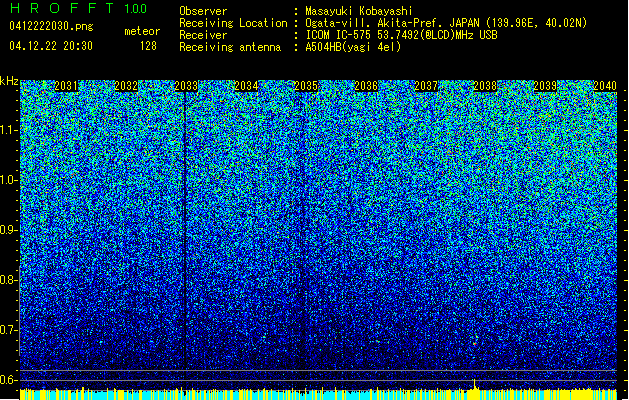Click the A504HB(yagi 4el) antenna text

tap(353, 47)
